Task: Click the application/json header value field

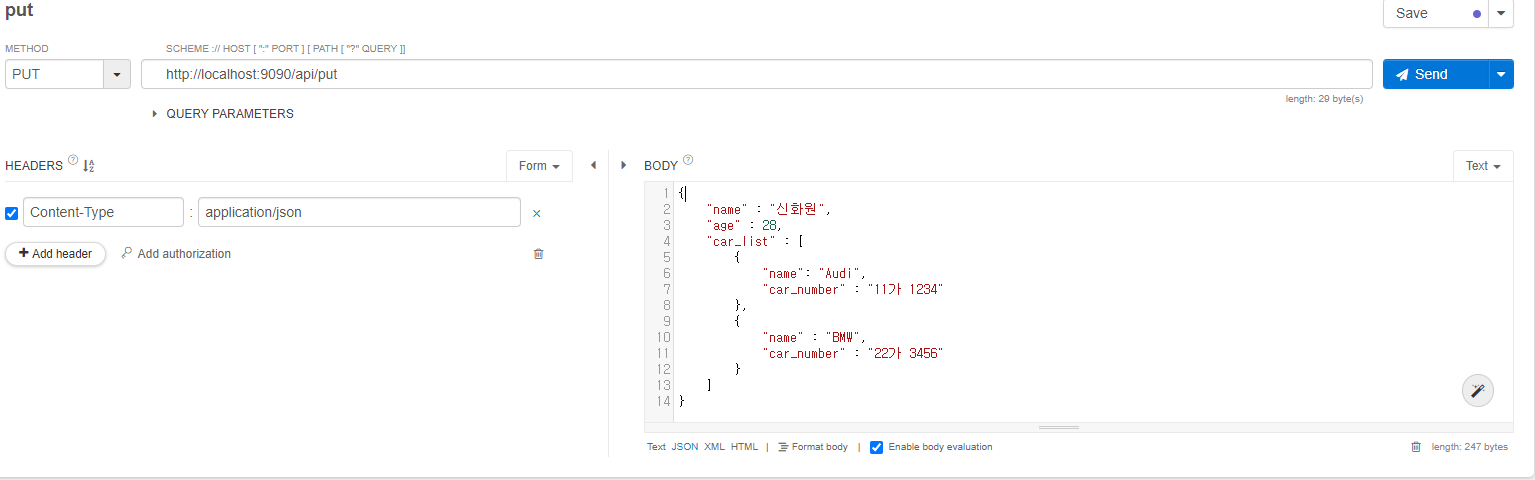Action: point(359,212)
